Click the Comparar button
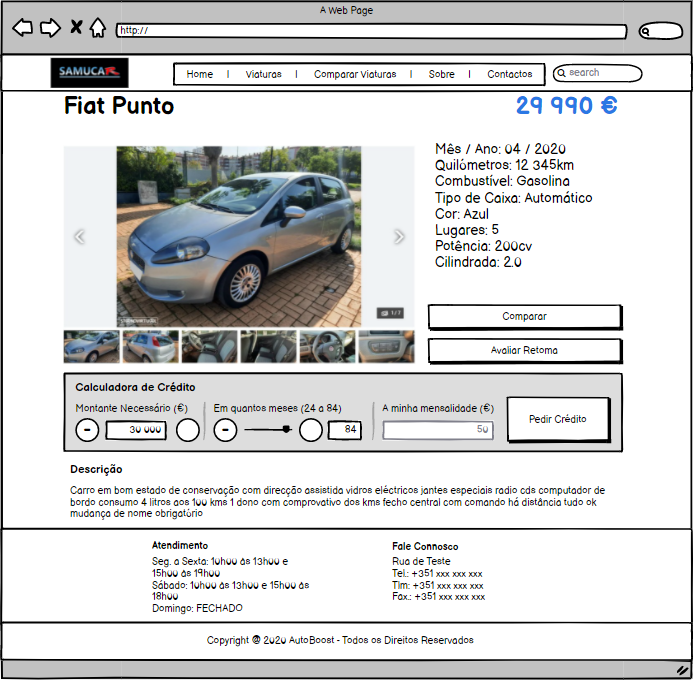The image size is (693, 680). (x=524, y=317)
